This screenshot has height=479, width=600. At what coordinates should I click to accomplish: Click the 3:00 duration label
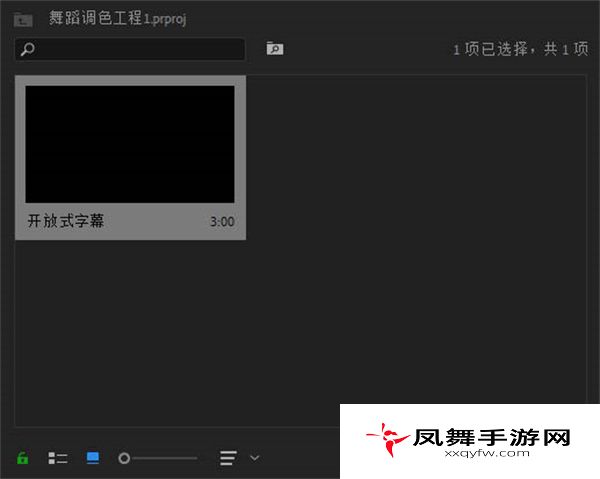click(222, 222)
